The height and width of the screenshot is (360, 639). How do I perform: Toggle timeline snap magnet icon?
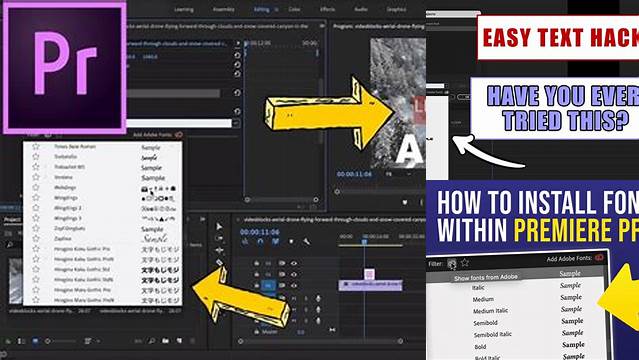[x=260, y=242]
